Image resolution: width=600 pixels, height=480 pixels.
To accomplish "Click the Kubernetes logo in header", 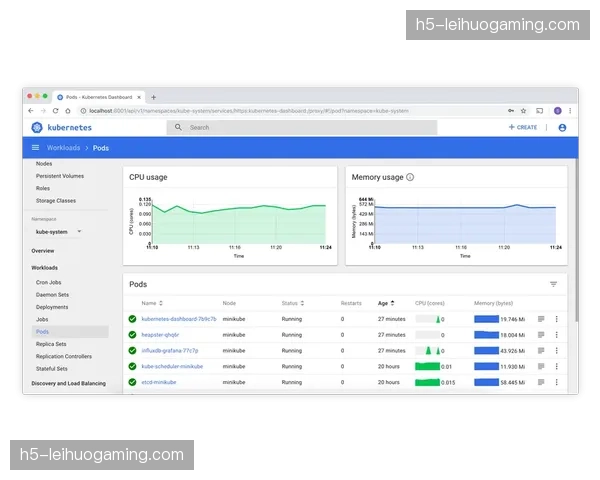I will 37,128.
